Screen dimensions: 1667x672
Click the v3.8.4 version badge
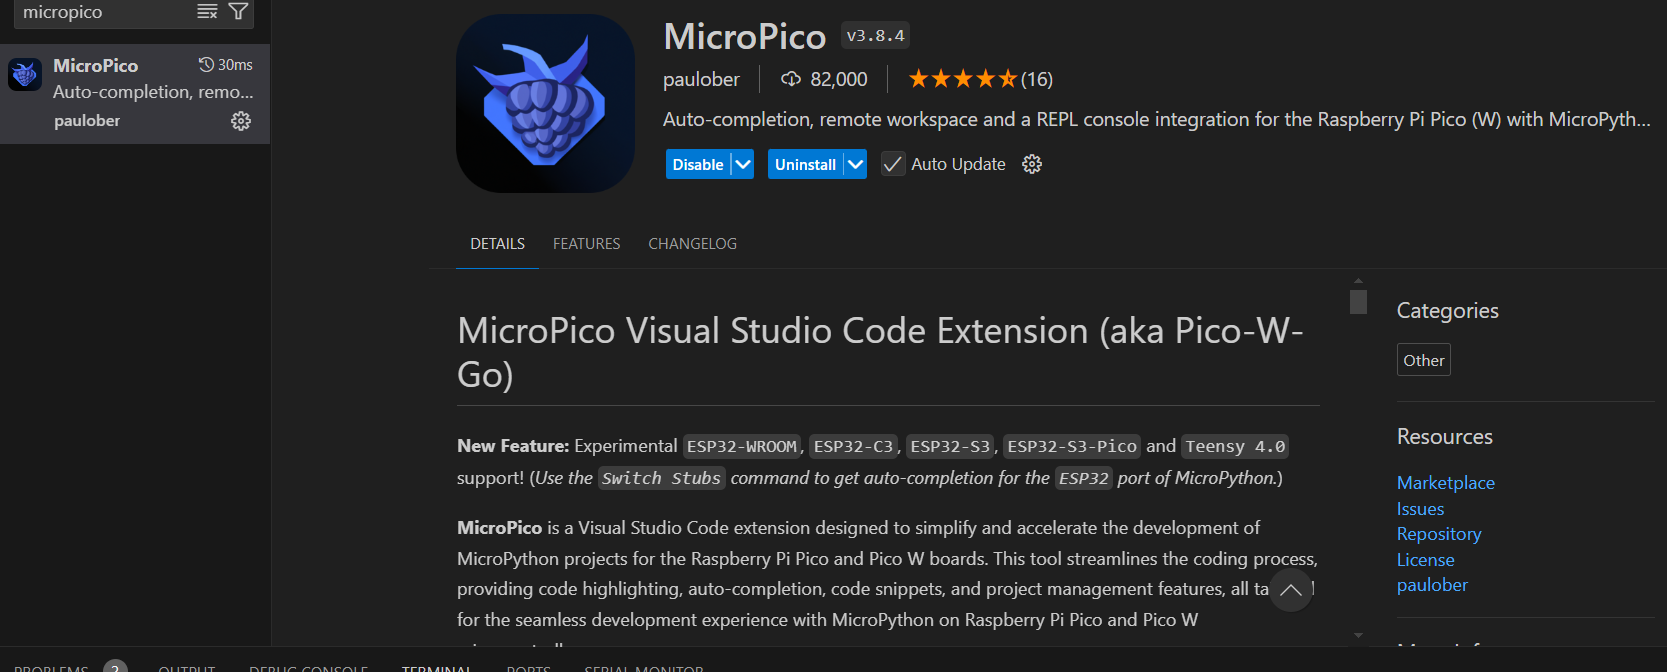click(x=875, y=36)
